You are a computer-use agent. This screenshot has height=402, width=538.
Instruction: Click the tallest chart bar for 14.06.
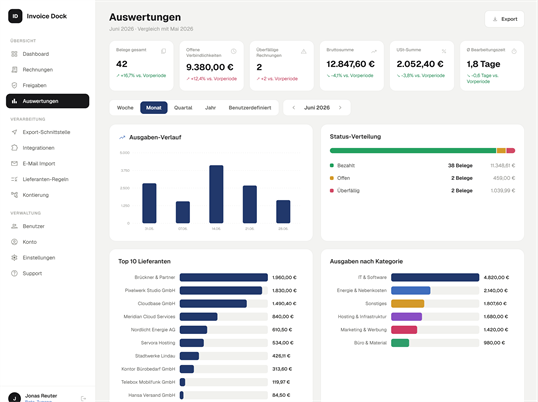click(x=216, y=194)
